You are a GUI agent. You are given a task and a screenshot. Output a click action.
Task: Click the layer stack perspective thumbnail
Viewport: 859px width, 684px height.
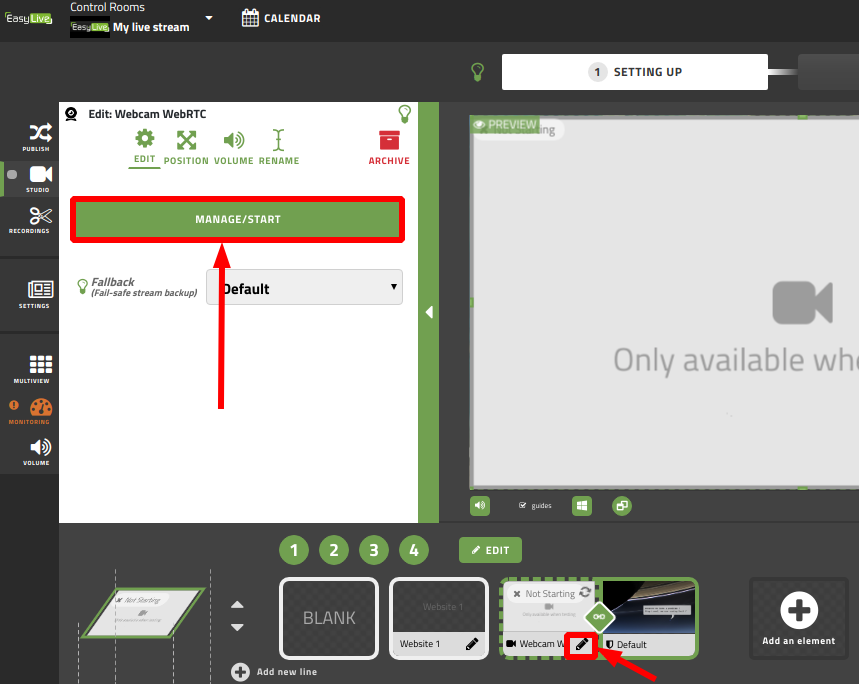[x=145, y=612]
